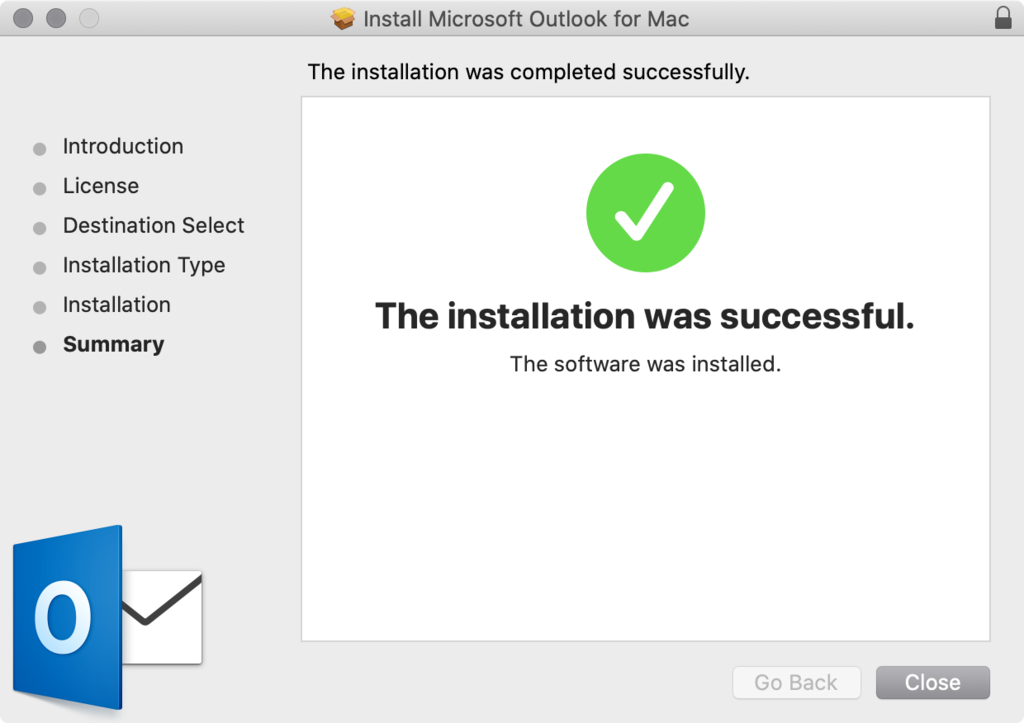Select "Summary" in the sidebar
1024x723 pixels.
[x=113, y=345]
